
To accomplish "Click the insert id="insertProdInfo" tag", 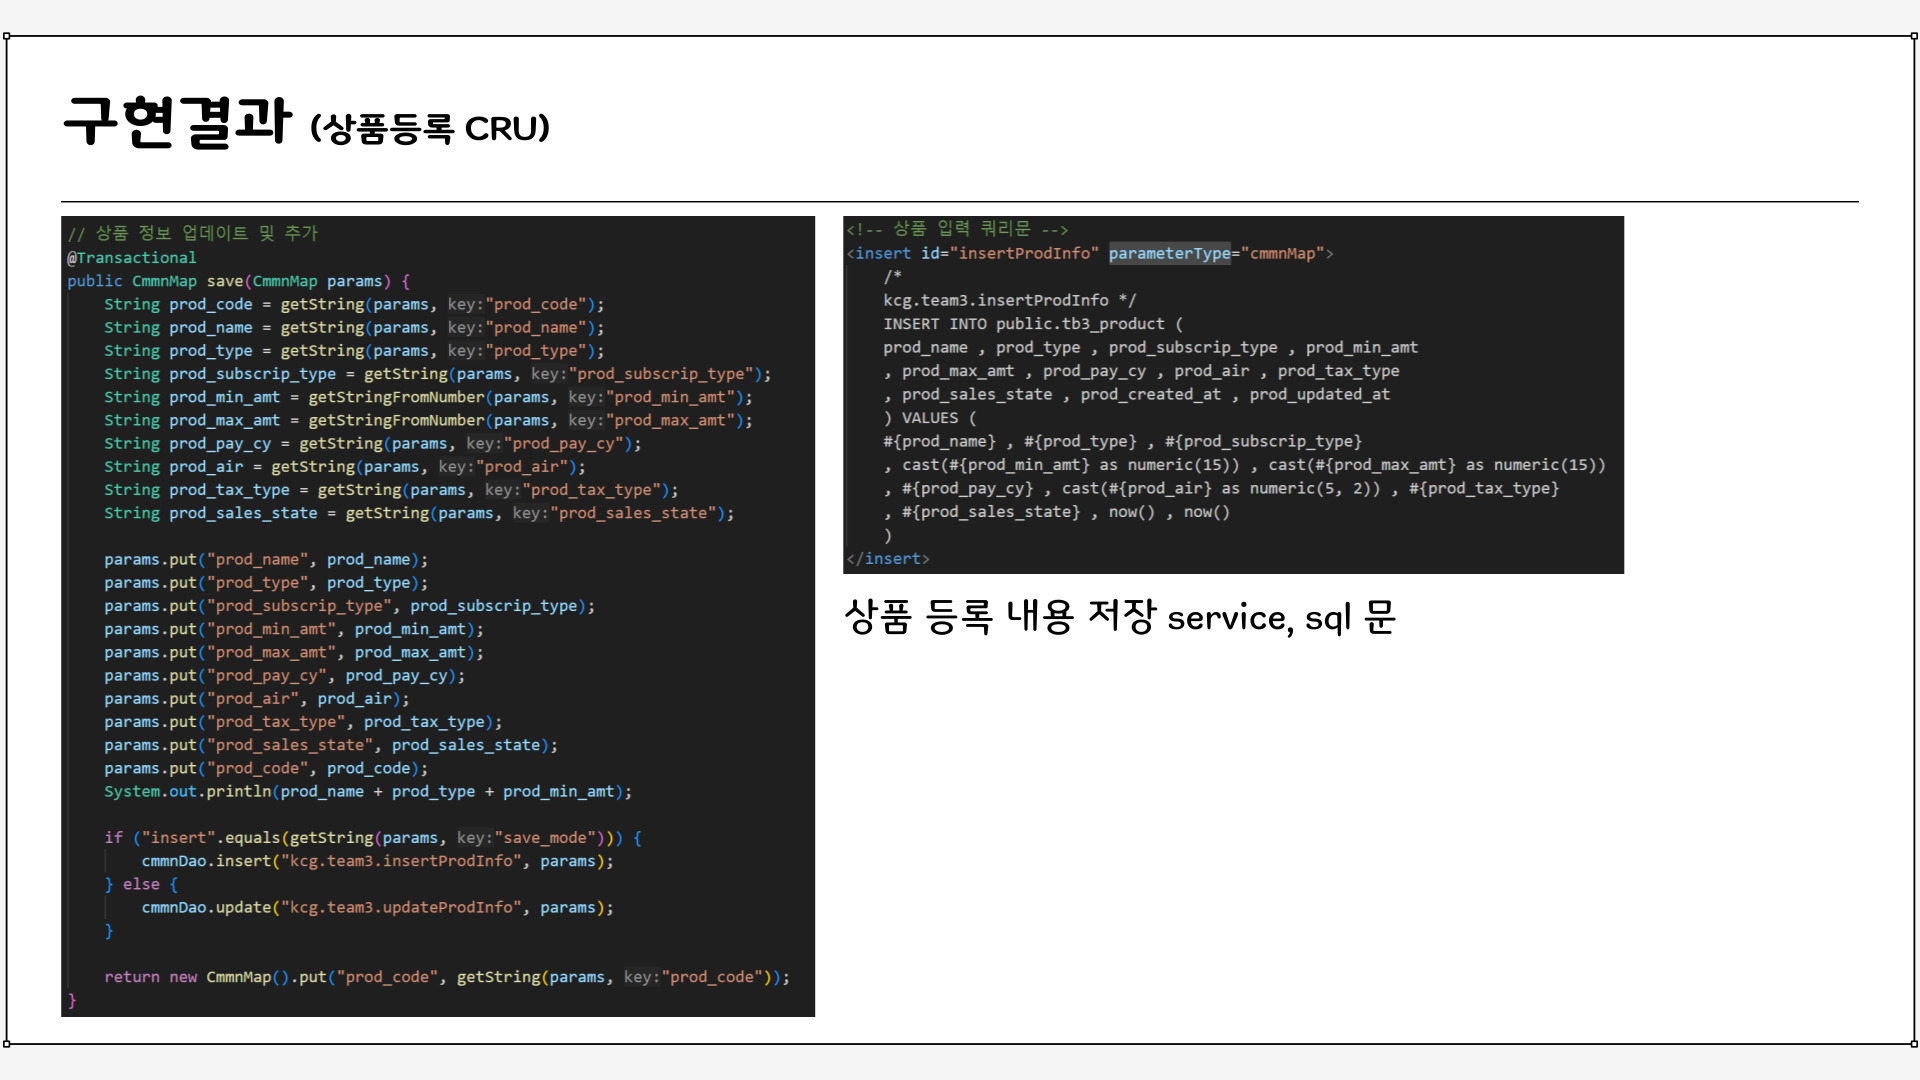I will tap(1091, 253).
